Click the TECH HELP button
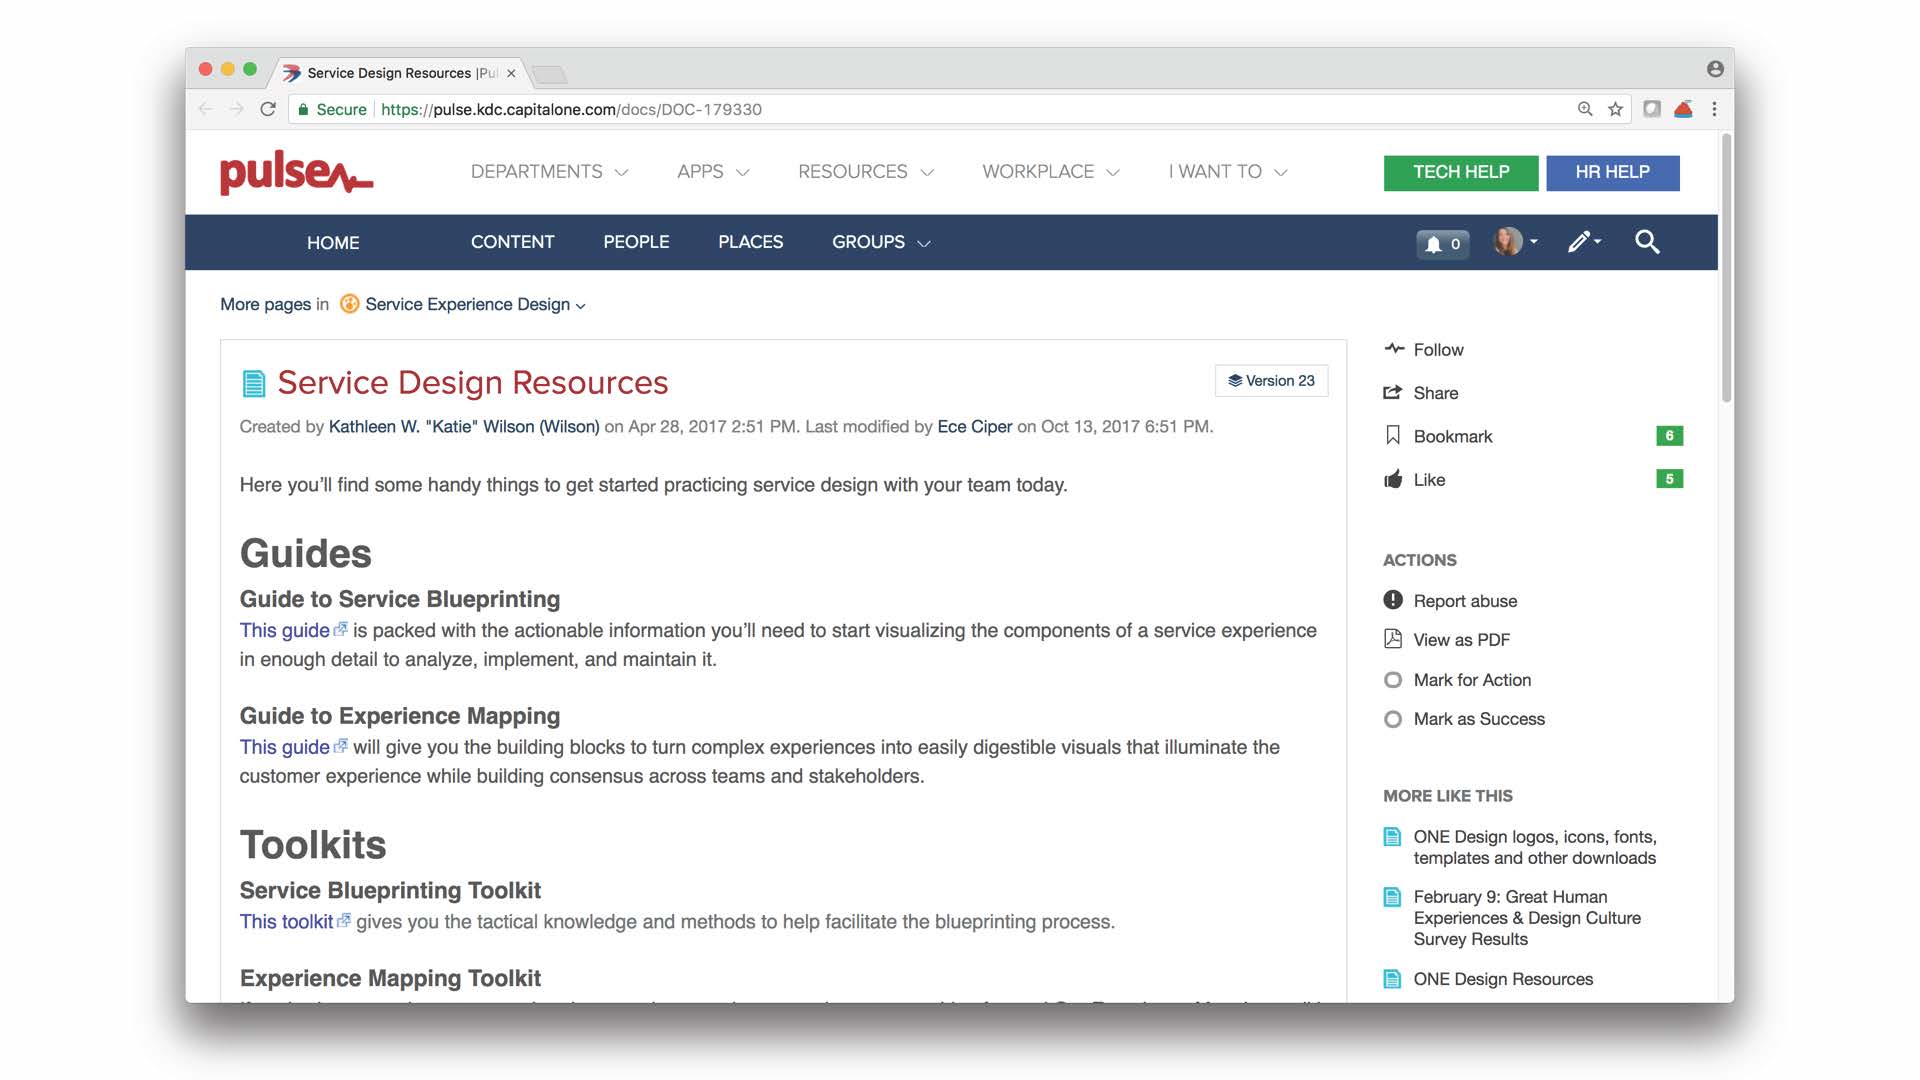Viewport: 1920px width, 1080px height. (1461, 172)
